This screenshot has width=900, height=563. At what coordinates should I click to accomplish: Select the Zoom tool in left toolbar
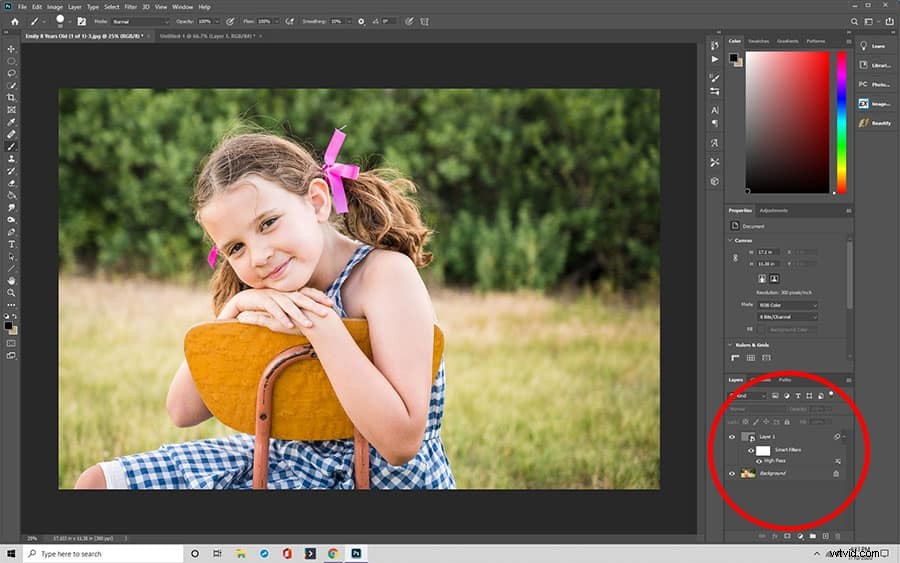[11, 293]
